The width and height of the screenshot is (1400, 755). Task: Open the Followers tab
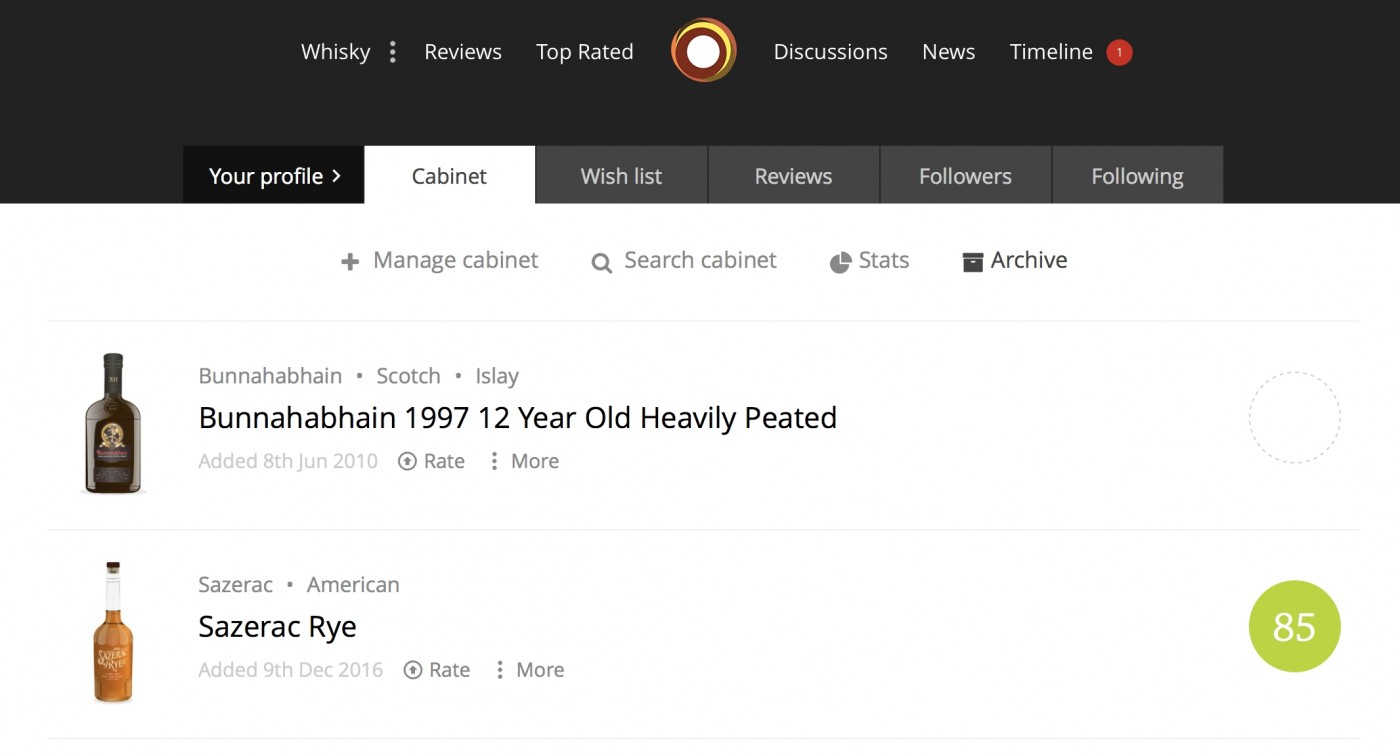click(965, 176)
